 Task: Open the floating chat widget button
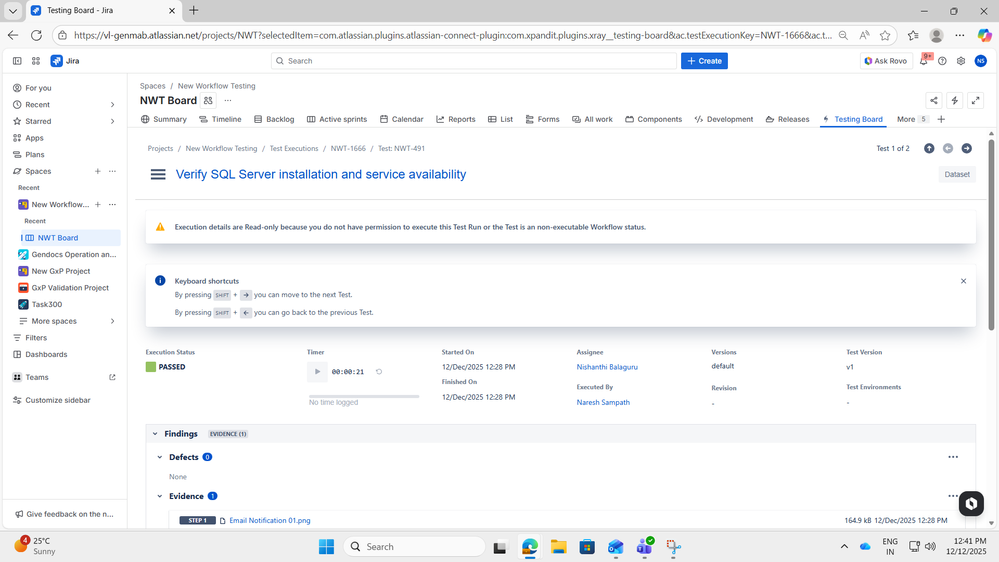[x=971, y=503]
